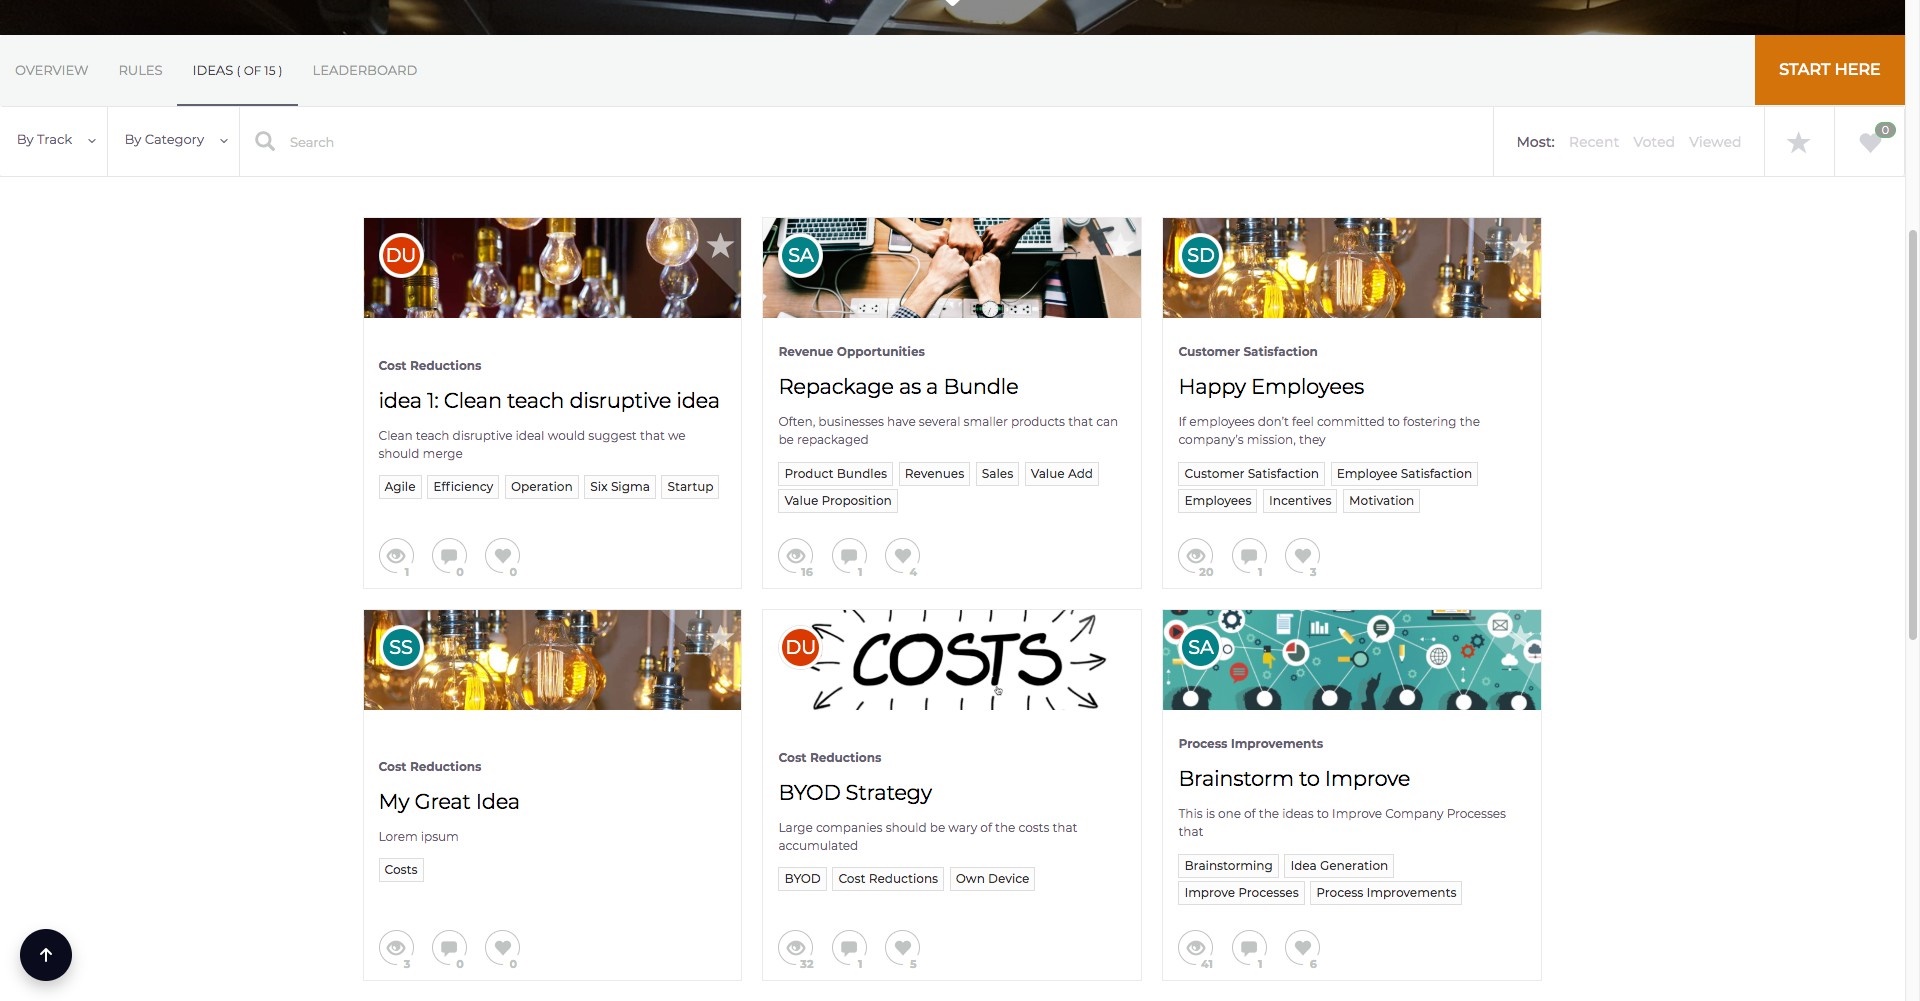Screen dimensions: 1920x1001
Task: Open 'My Great Idea' title
Action: coord(449,802)
